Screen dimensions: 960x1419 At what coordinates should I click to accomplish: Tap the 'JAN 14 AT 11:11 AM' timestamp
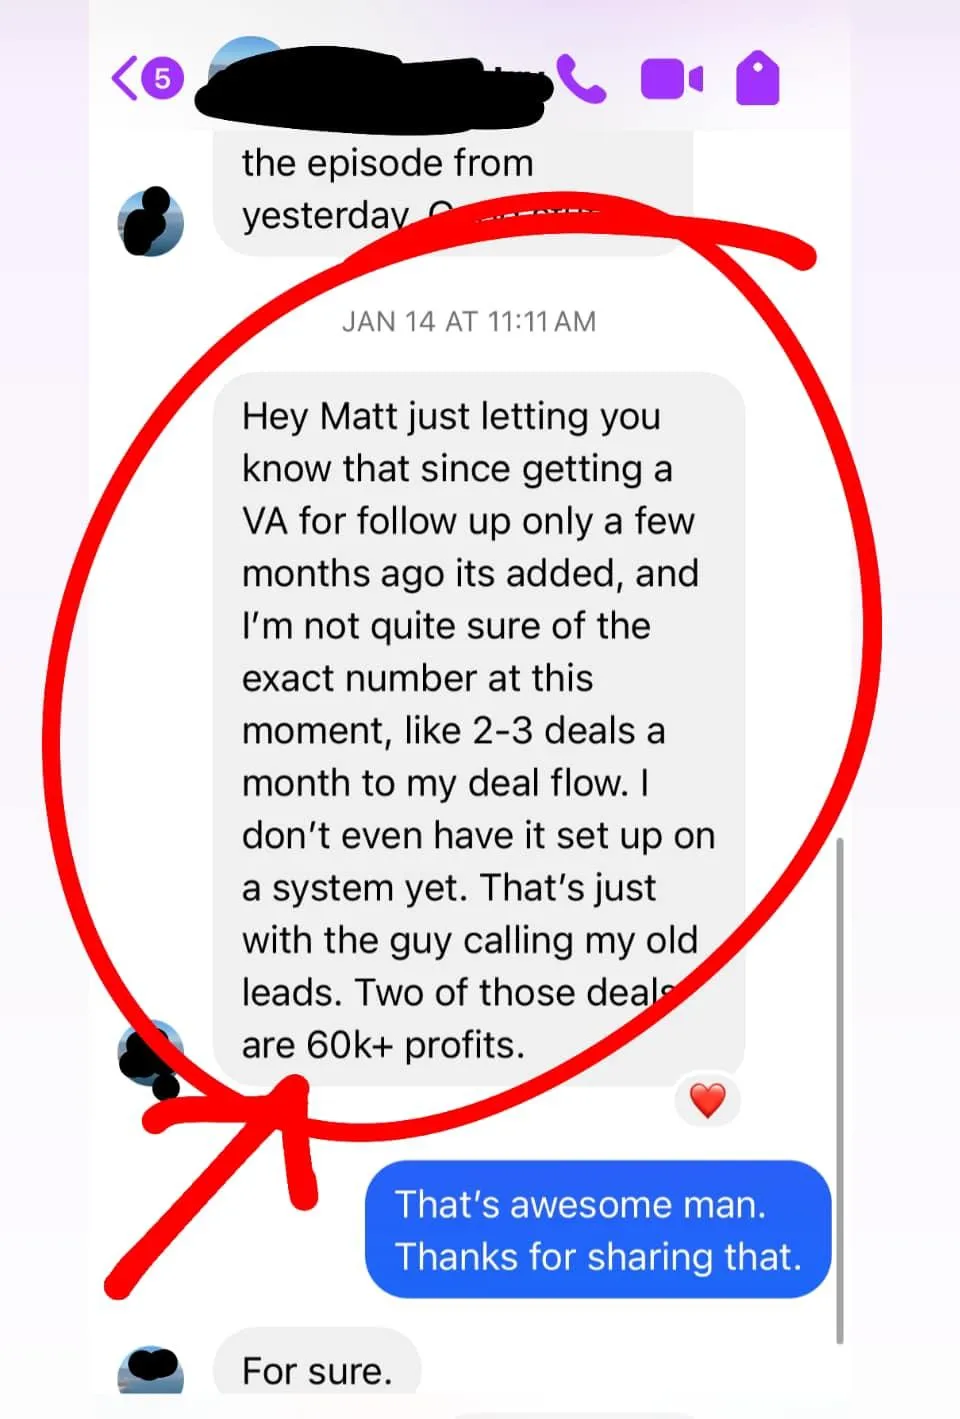click(469, 321)
